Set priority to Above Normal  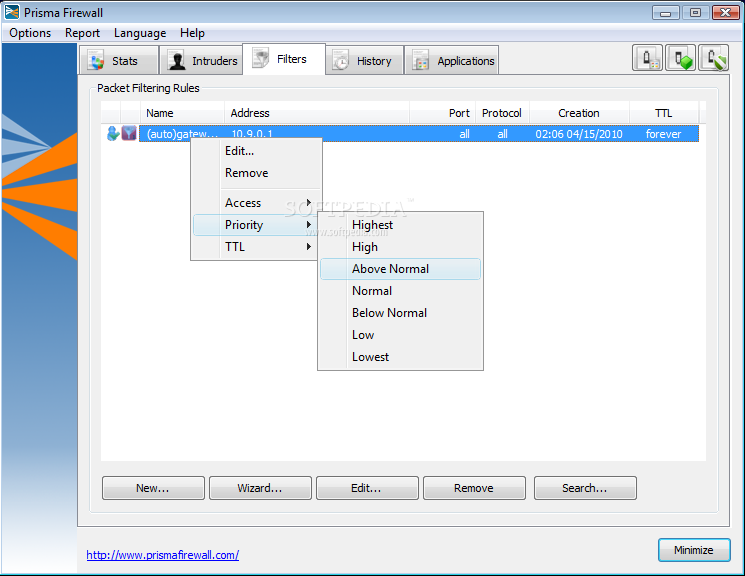pos(400,269)
